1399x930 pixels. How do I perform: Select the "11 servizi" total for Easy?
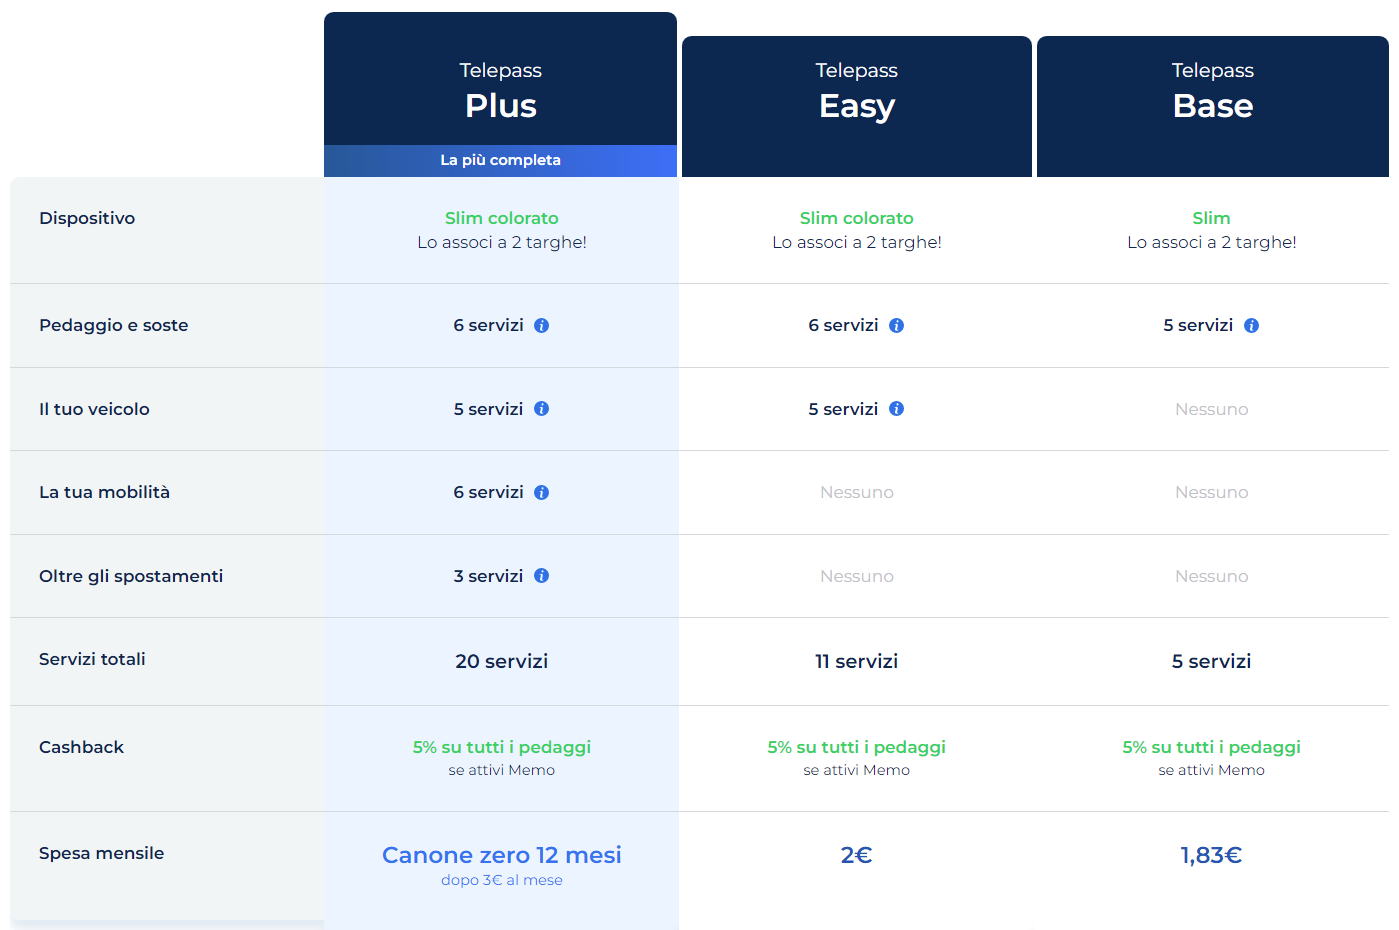pos(857,661)
